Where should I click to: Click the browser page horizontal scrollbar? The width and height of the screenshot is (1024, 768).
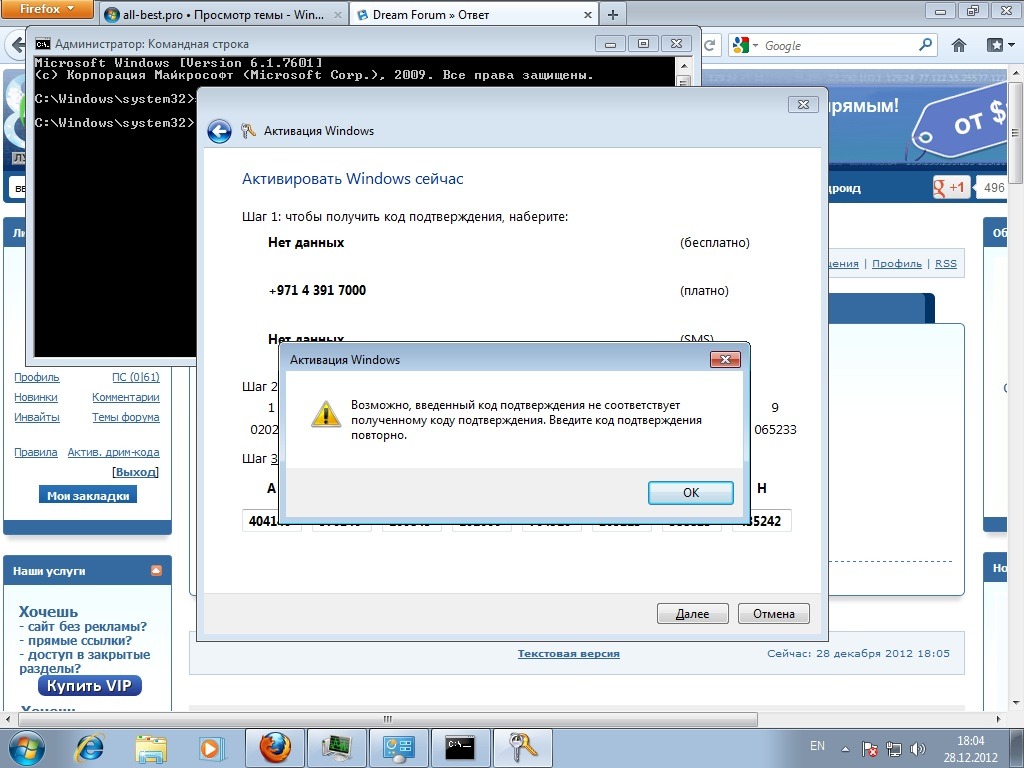(388, 719)
